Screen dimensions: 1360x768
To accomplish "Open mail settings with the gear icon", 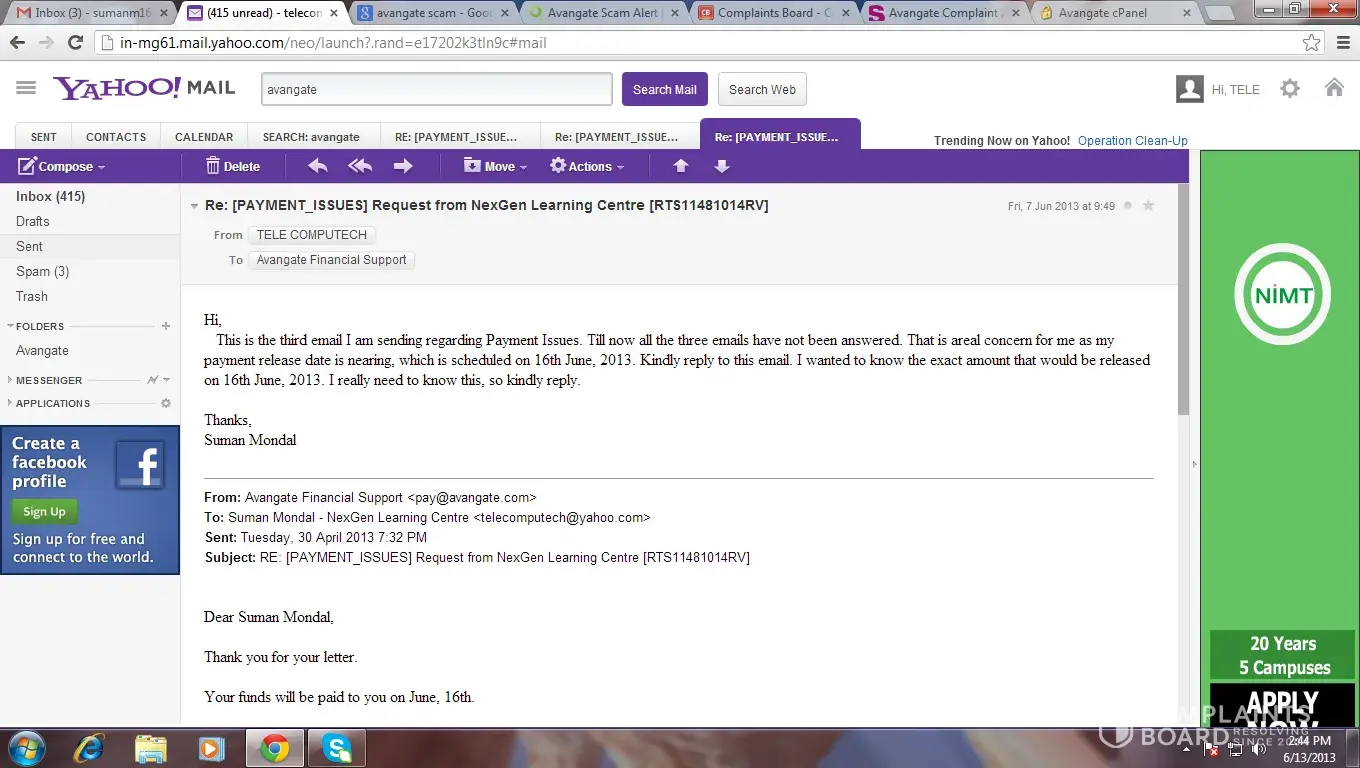I will [x=1290, y=88].
